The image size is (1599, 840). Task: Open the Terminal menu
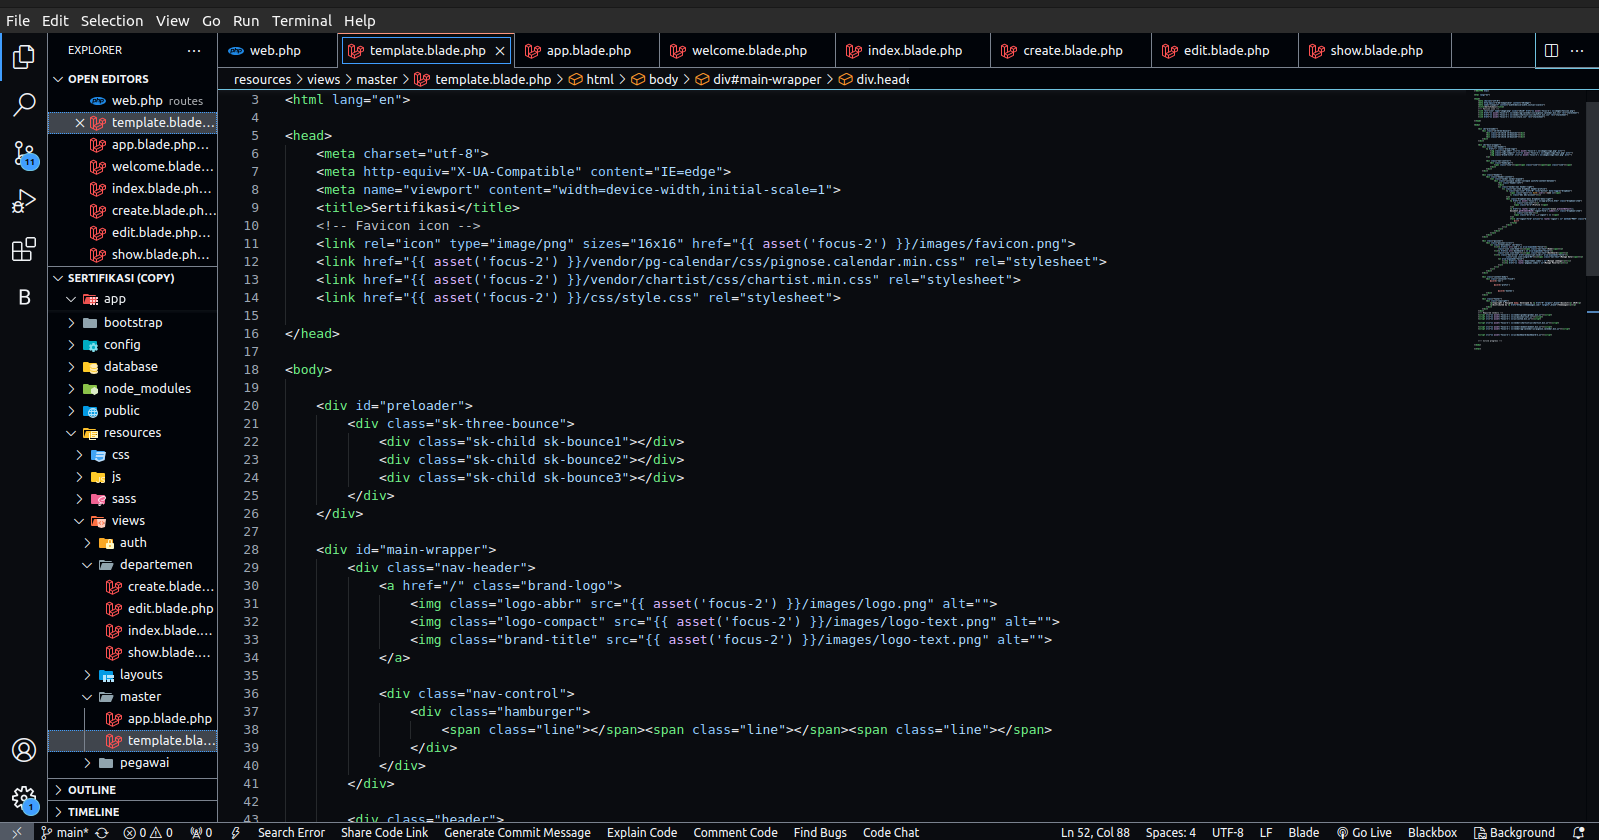click(301, 20)
